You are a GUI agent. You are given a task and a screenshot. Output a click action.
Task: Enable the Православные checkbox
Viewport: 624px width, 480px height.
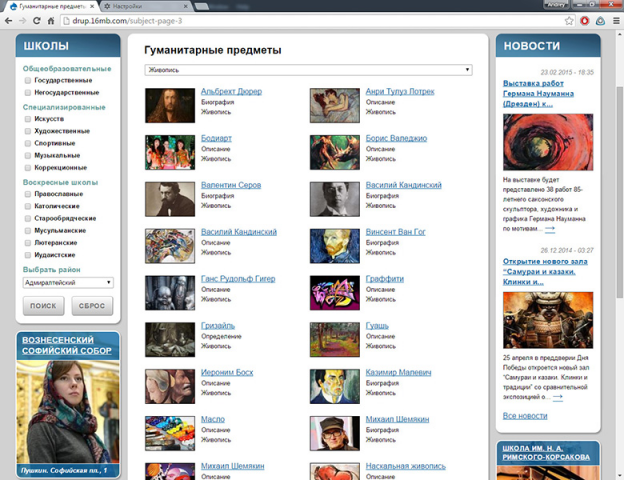point(27,194)
